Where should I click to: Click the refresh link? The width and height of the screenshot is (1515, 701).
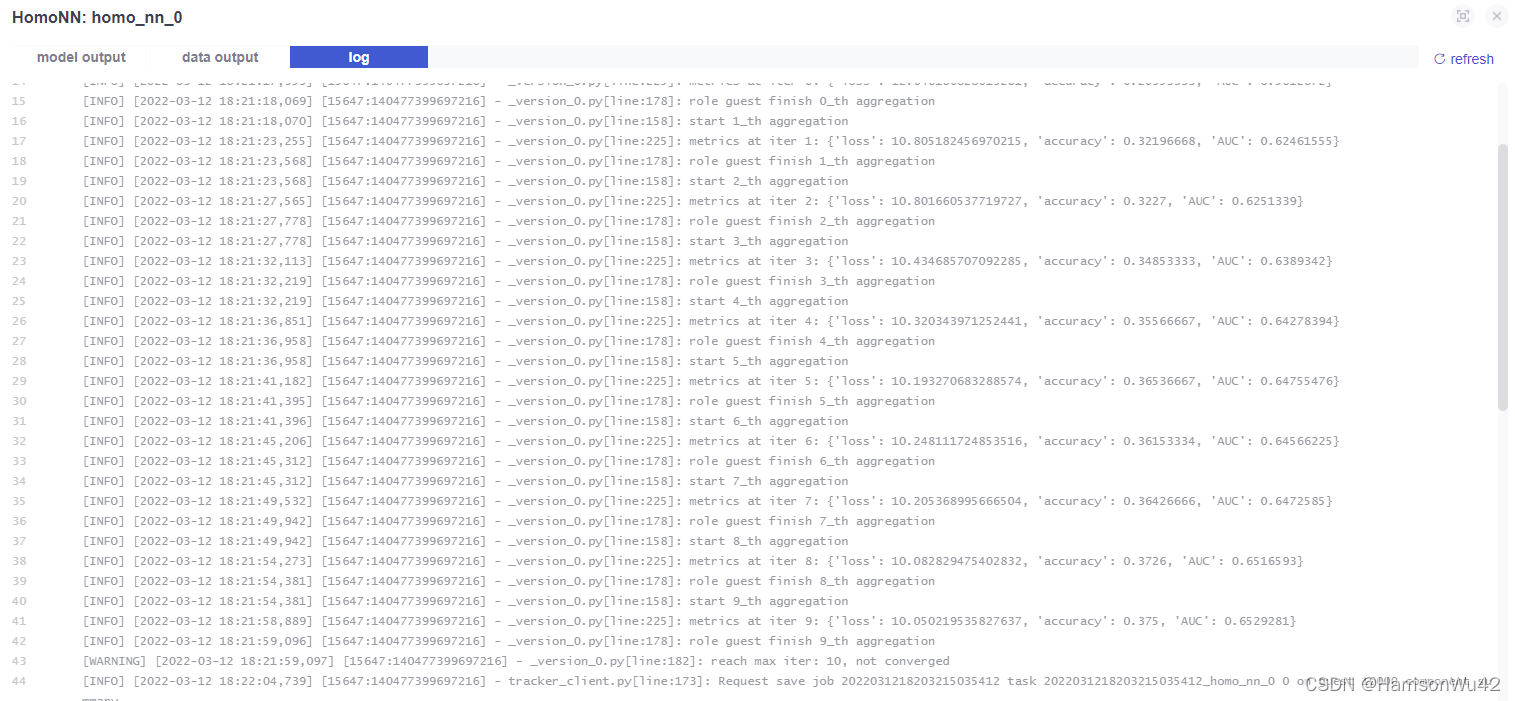[1464, 59]
